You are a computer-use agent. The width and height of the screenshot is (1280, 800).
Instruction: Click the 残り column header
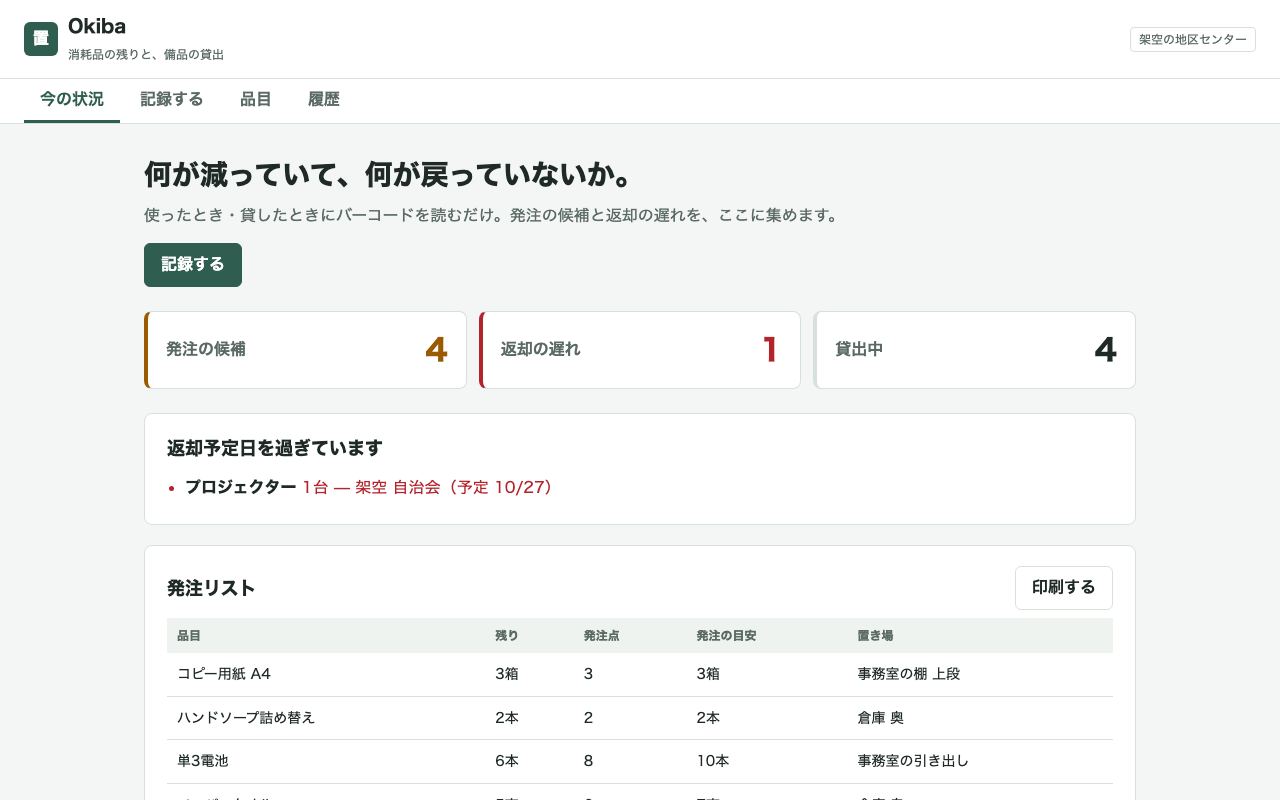(507, 636)
